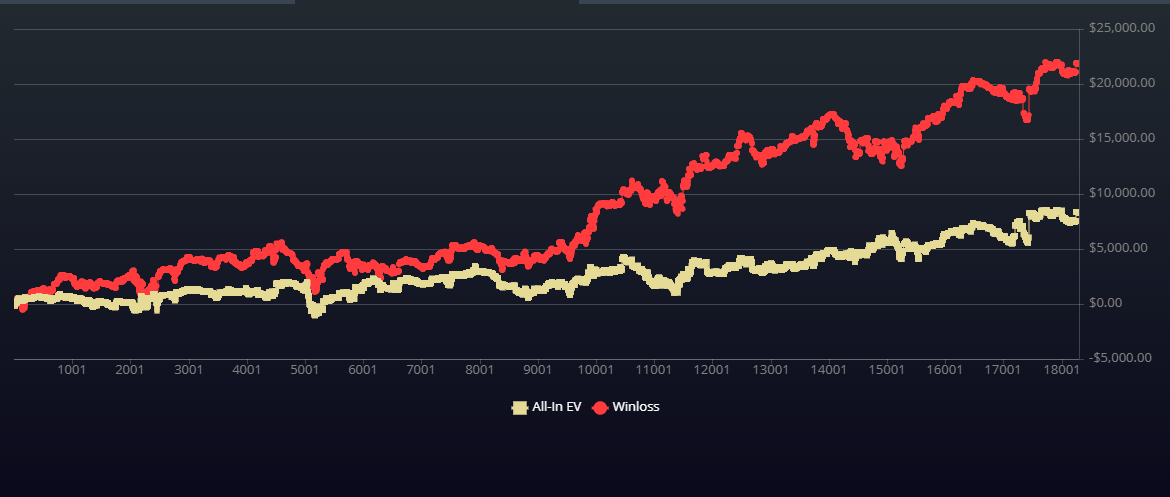Click the 8001 x-axis tick label
Image resolution: width=1170 pixels, height=497 pixels.
coord(480,369)
